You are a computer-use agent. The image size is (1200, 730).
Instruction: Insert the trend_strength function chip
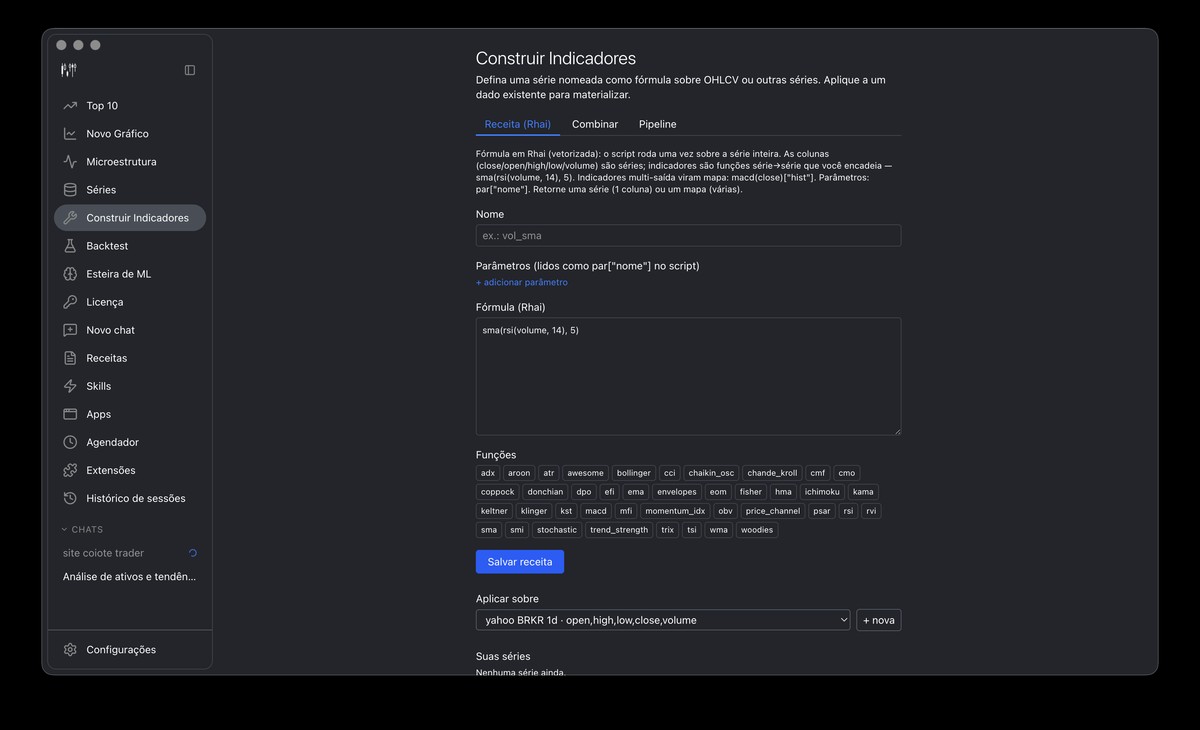click(619, 530)
